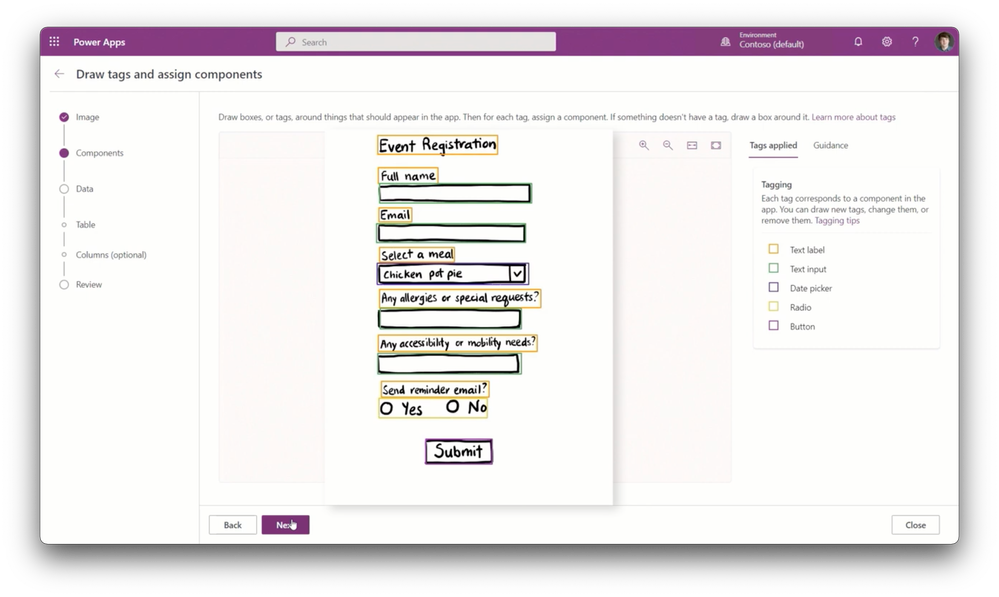The width and height of the screenshot is (999, 597).
Task: Click the Power Apps title
Action: 99,42
